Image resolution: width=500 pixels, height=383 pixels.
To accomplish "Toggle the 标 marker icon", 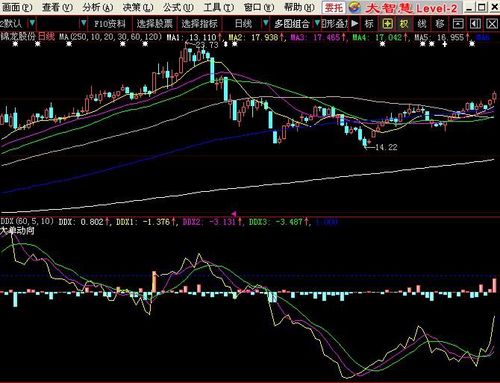I will (369, 23).
